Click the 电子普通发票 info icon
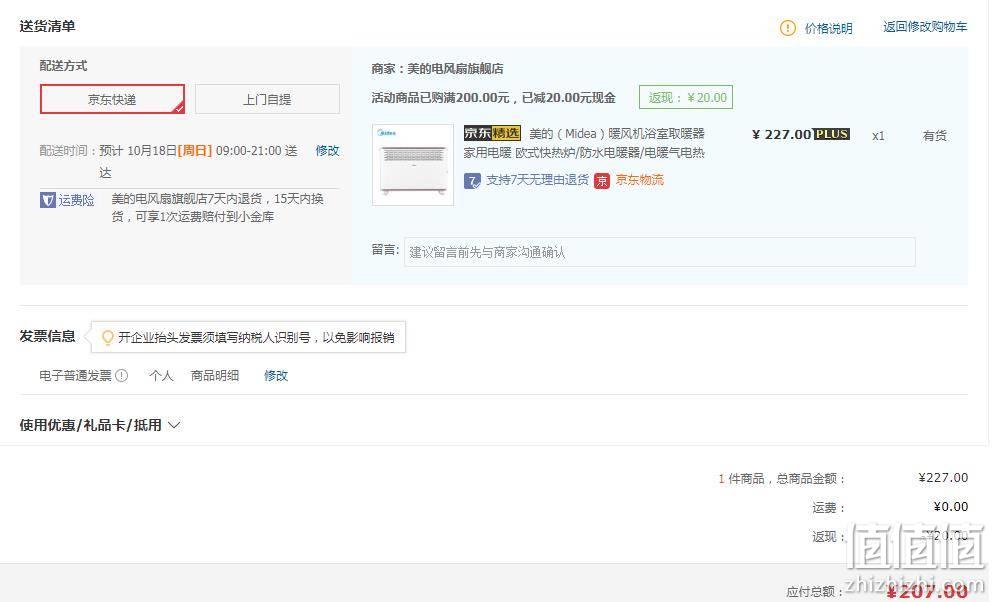The image size is (994, 602). tap(122, 376)
